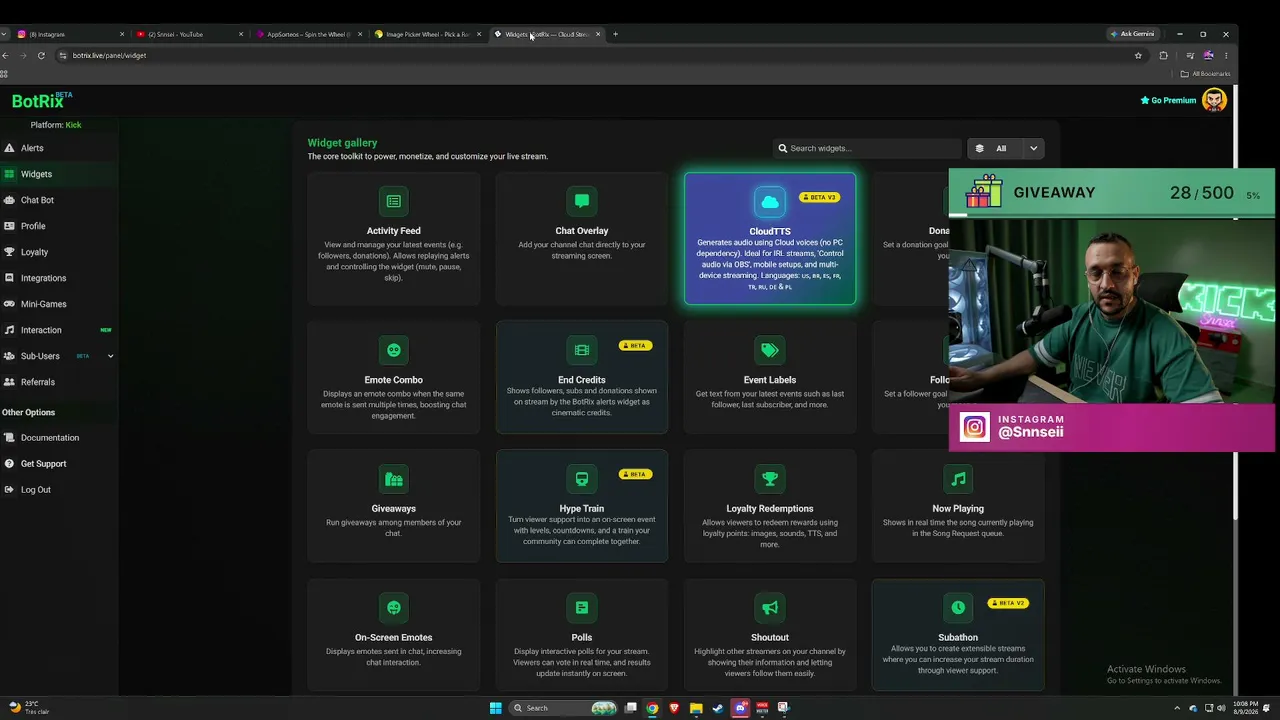The width and height of the screenshot is (1280, 720).
Task: Open the taskbar clock showing 10:08 PM
Action: click(1247, 708)
